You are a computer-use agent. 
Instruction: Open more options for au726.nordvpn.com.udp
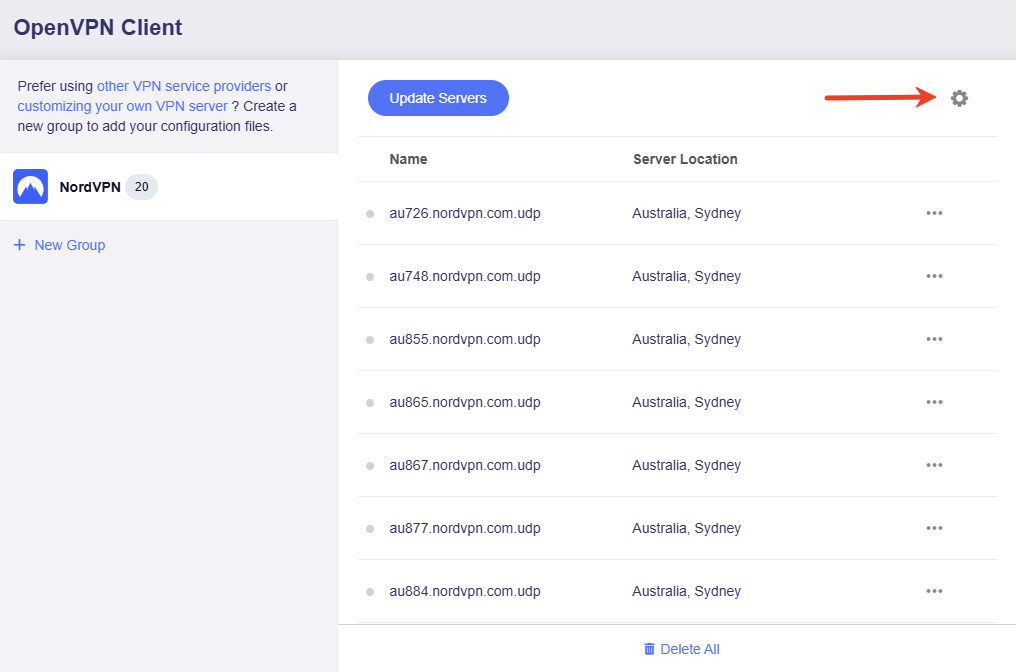coord(934,213)
